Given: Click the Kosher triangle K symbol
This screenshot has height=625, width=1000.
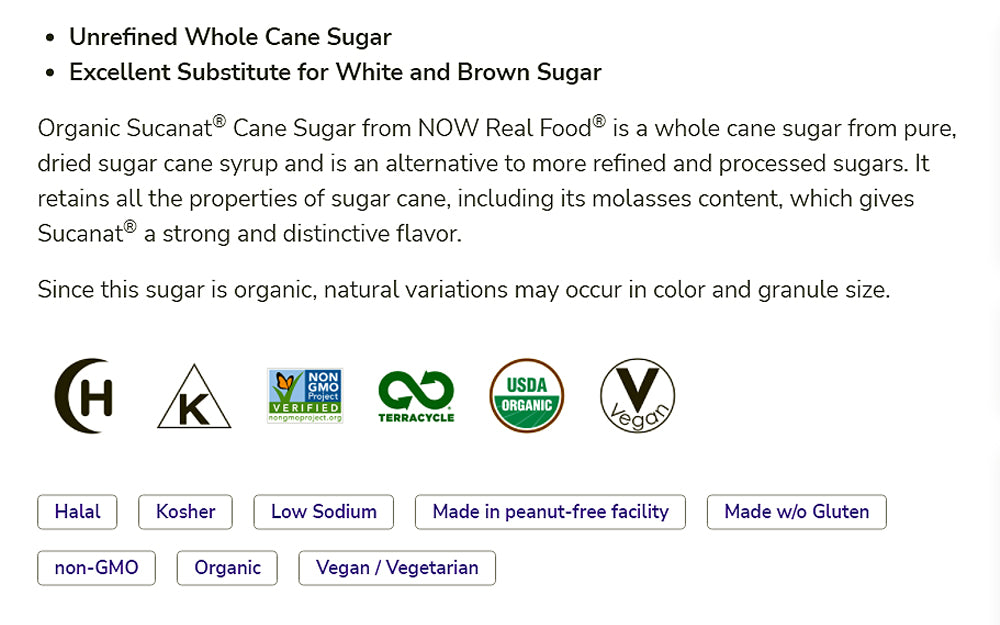Looking at the screenshot, I should (x=194, y=397).
